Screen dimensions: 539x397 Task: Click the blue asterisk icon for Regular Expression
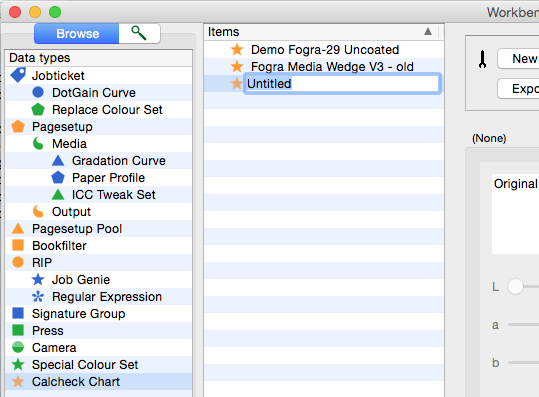38,296
